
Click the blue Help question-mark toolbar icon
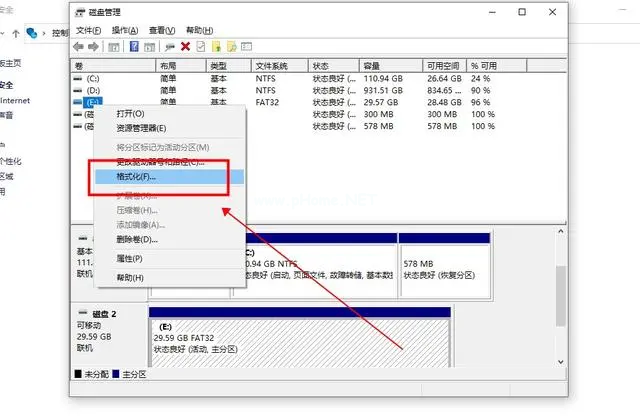133,47
